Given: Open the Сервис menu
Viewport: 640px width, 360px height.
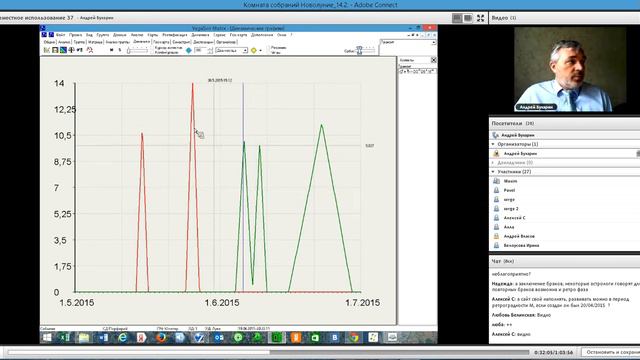Looking at the screenshot, I should 220,35.
